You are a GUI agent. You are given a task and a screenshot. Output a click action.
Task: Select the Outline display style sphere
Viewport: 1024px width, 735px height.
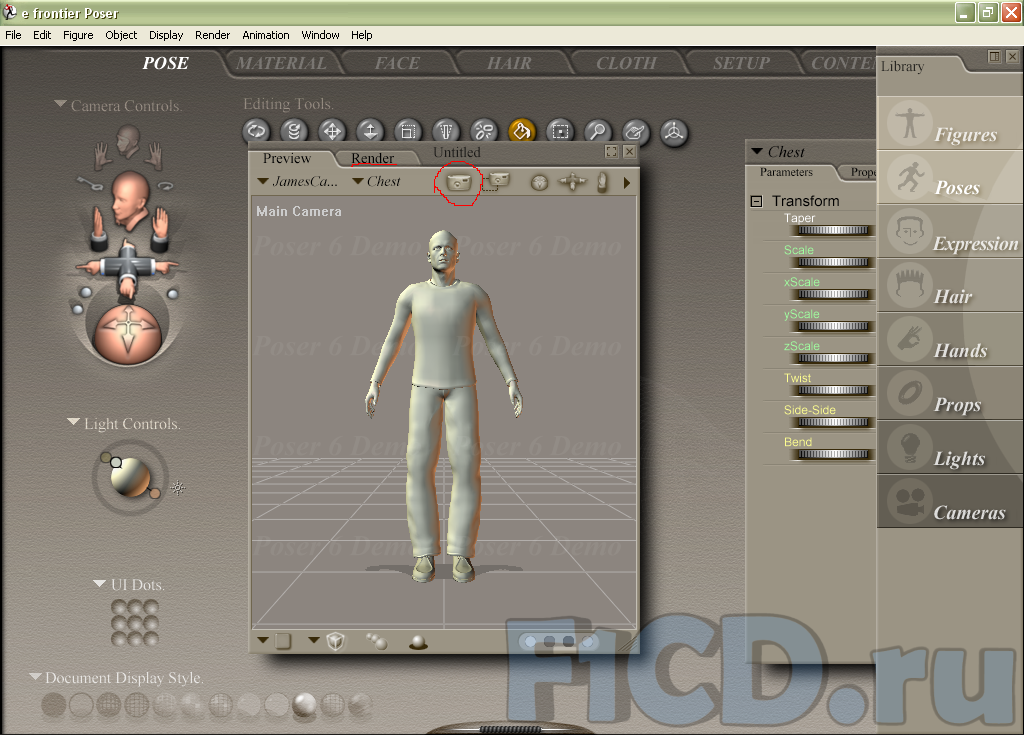(x=81, y=705)
